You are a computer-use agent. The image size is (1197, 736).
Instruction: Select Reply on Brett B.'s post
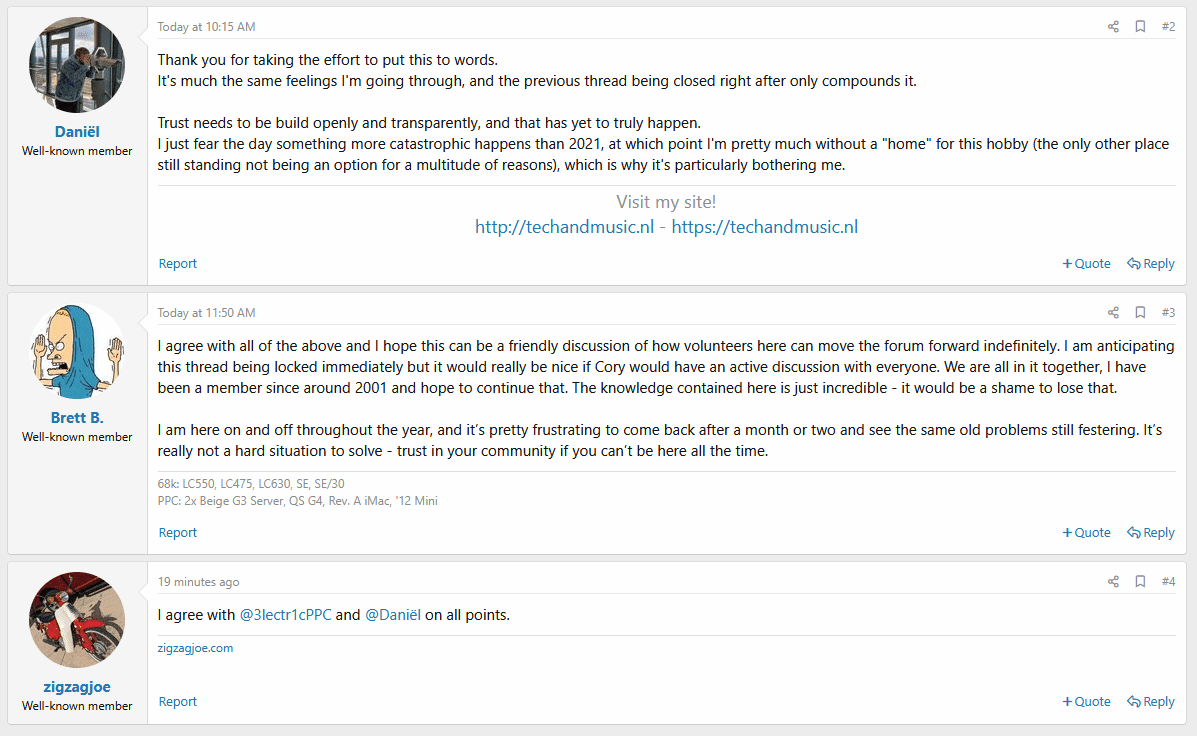pos(1150,532)
